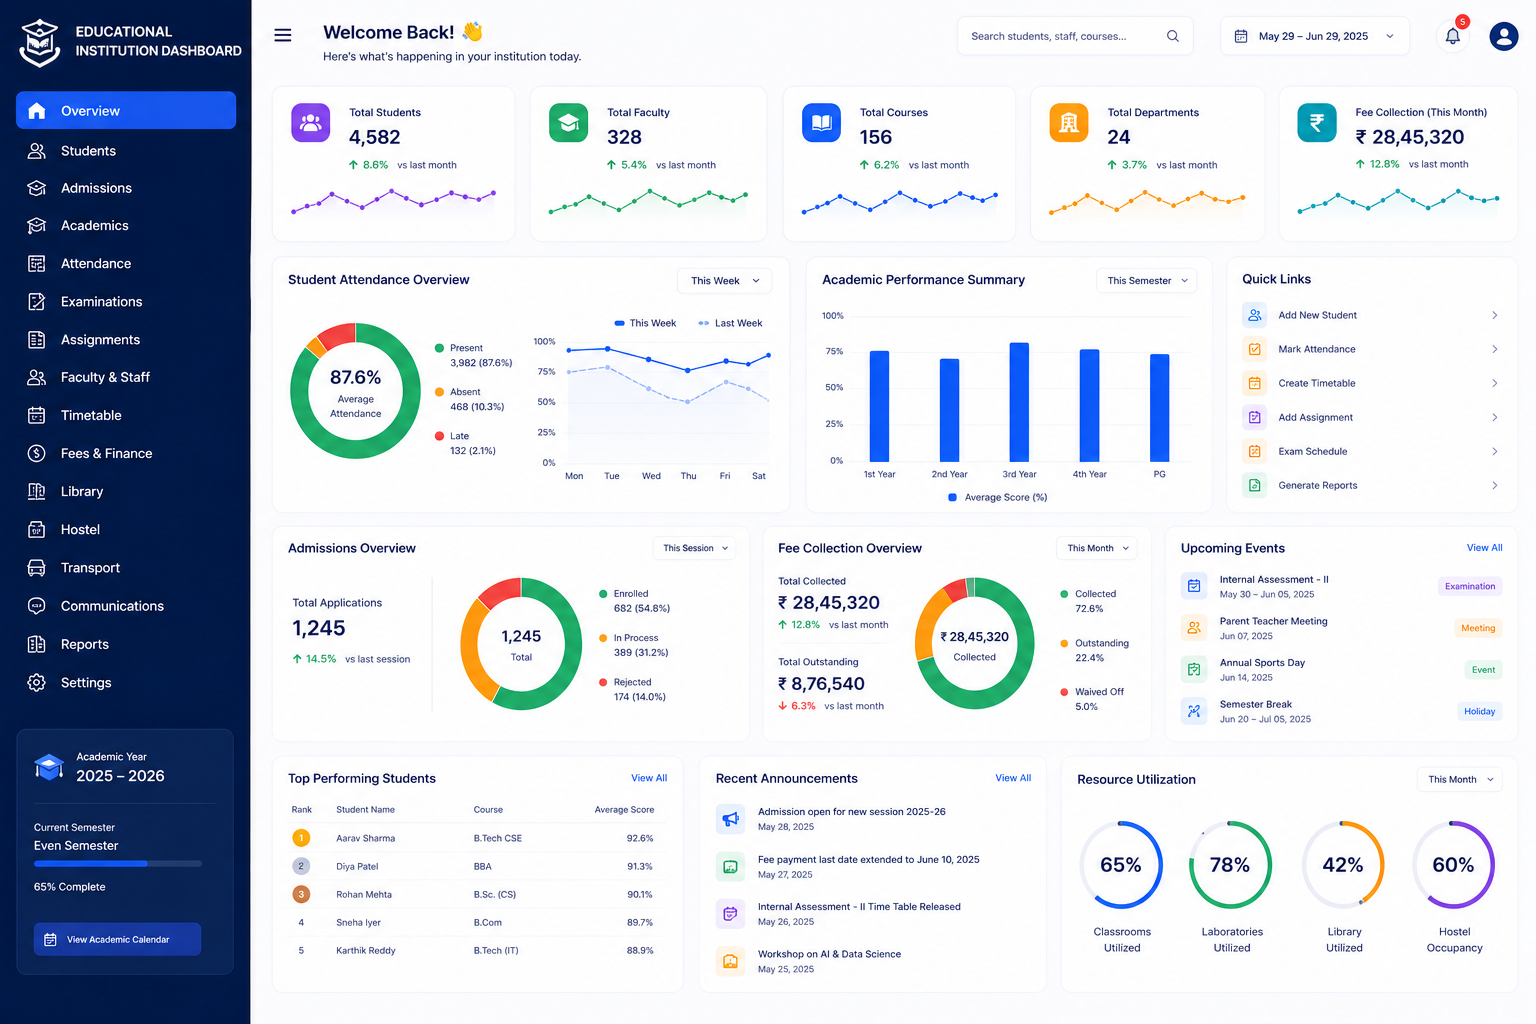
Task: Click View Academic Calendar button
Action: tap(117, 939)
